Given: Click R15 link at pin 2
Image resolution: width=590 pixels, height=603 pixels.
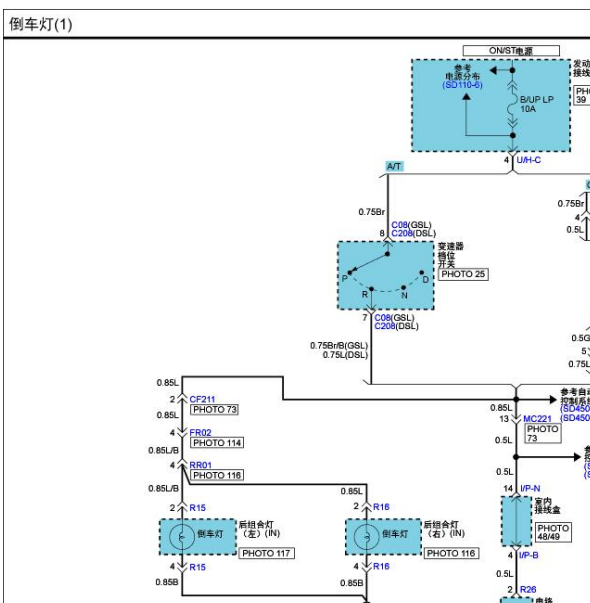Looking at the screenshot, I should 197,508.
